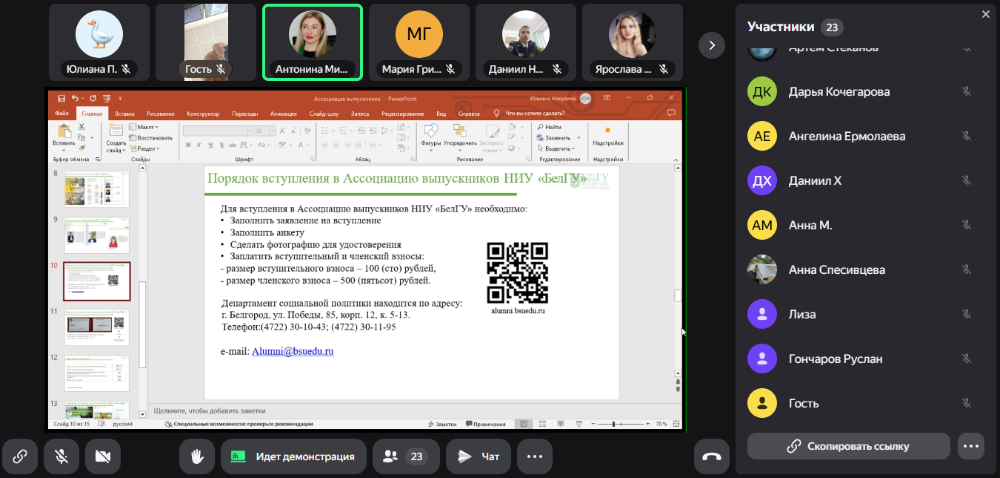Open Заменить dropdown in ribbon
1000x478 pixels.
(x=559, y=137)
